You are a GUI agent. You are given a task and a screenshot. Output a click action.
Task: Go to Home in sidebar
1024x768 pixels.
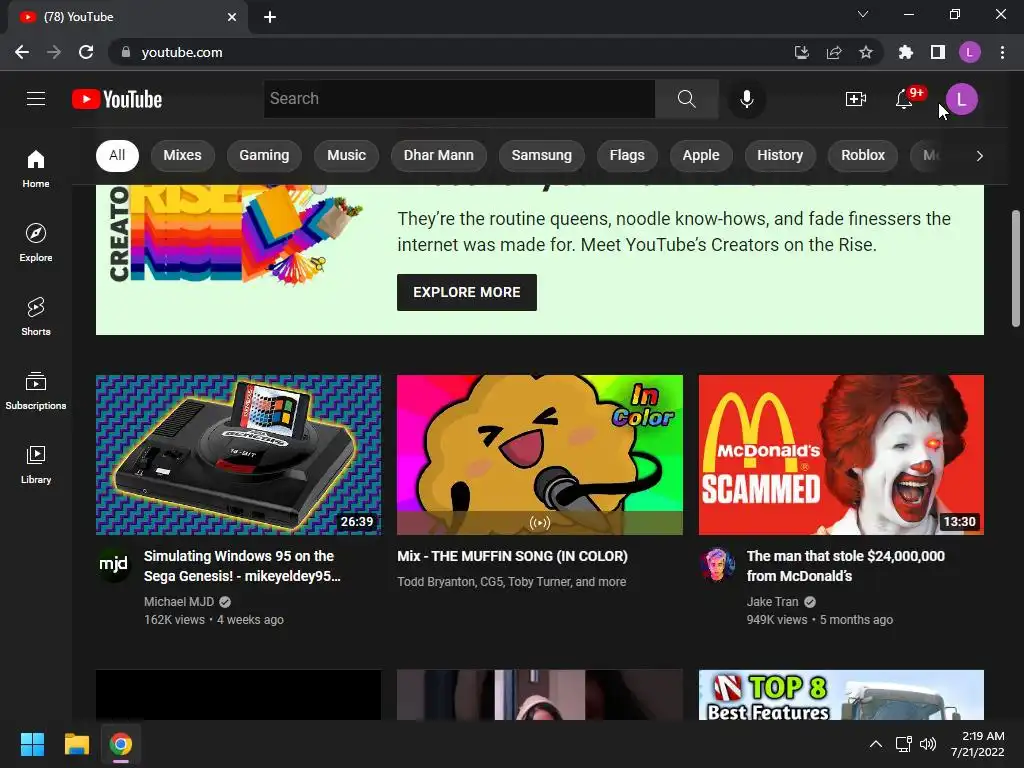[x=36, y=168]
